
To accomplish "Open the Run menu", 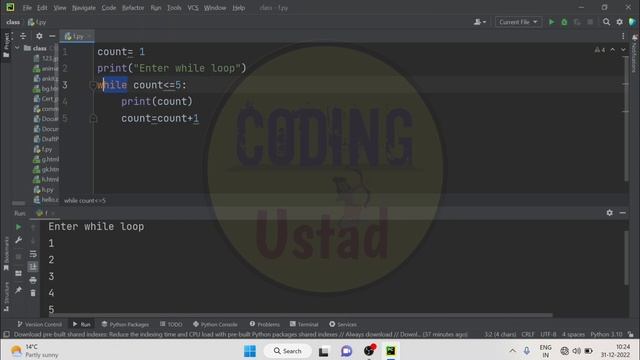I will pos(156,8).
